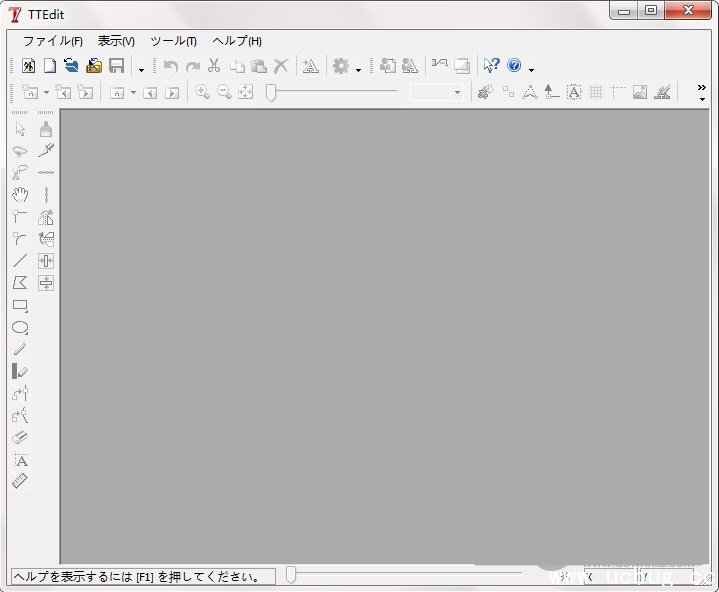
Task: Open the 表示(V) menu
Action: tap(116, 41)
